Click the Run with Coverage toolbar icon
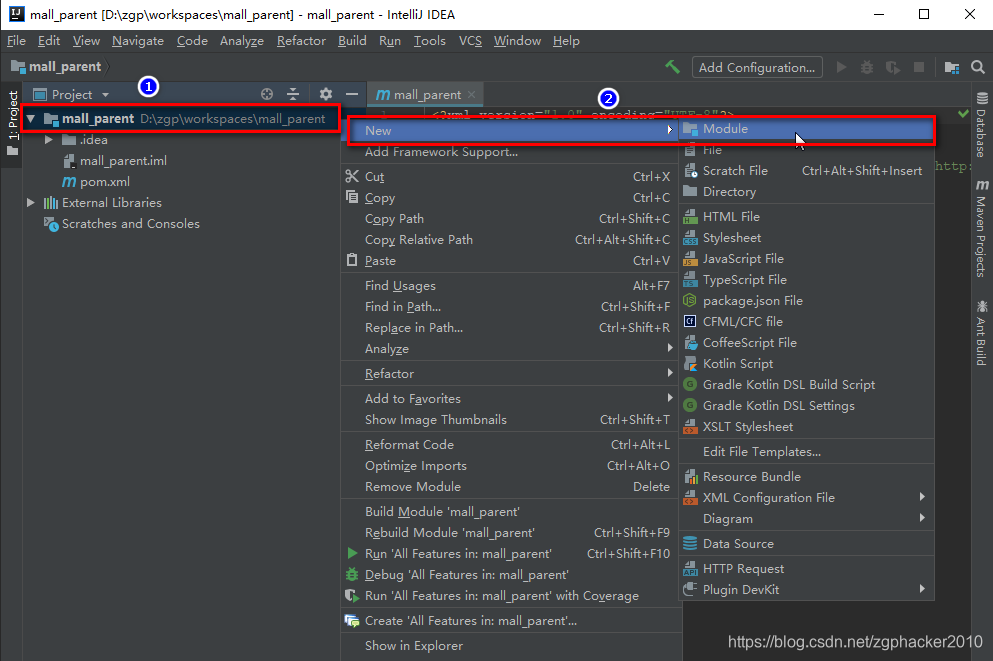This screenshot has height=661, width=993. coord(893,67)
